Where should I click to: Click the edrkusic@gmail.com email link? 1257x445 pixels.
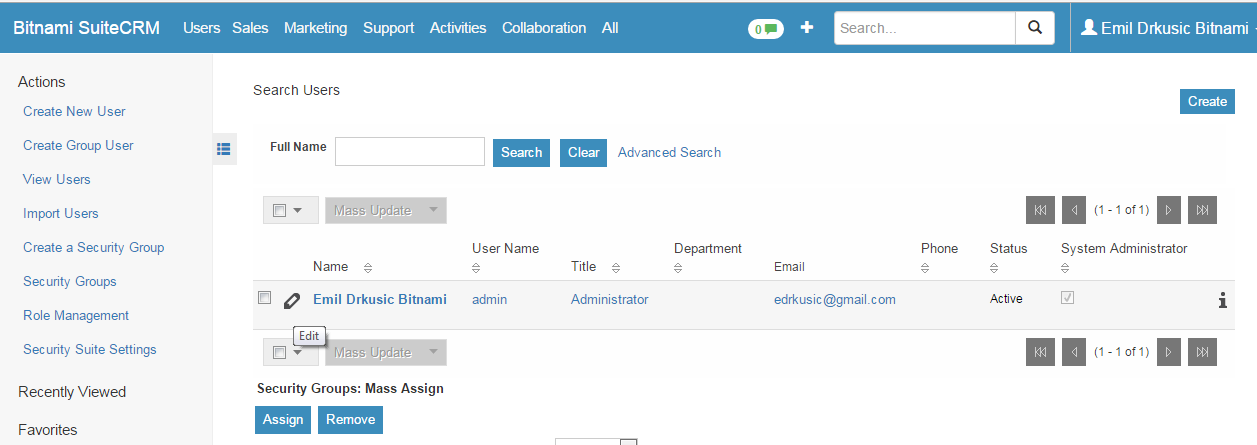[x=835, y=299]
